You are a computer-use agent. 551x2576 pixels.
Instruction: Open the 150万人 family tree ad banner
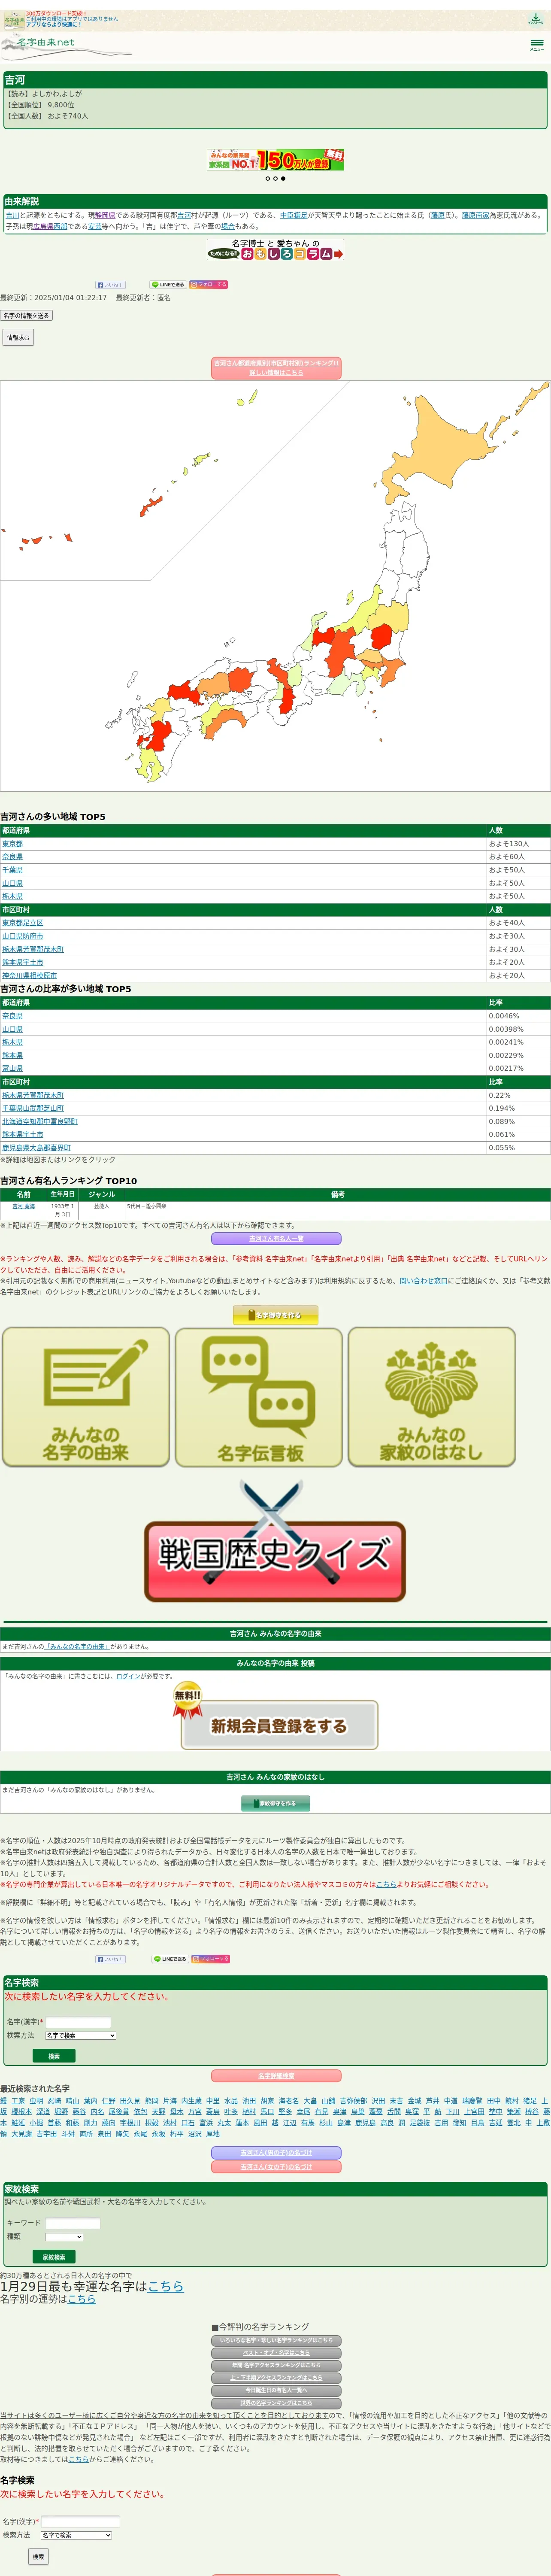tap(275, 160)
